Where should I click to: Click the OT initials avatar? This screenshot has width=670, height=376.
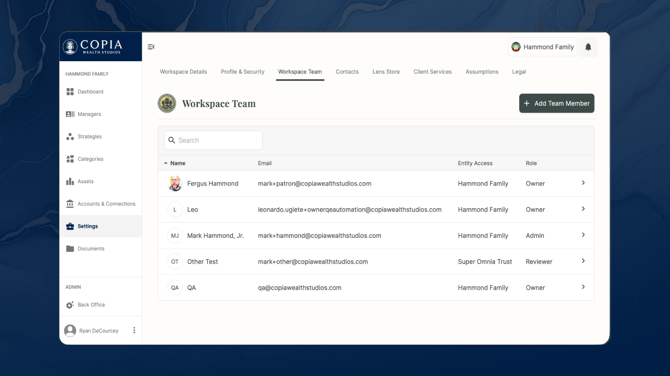(x=175, y=261)
